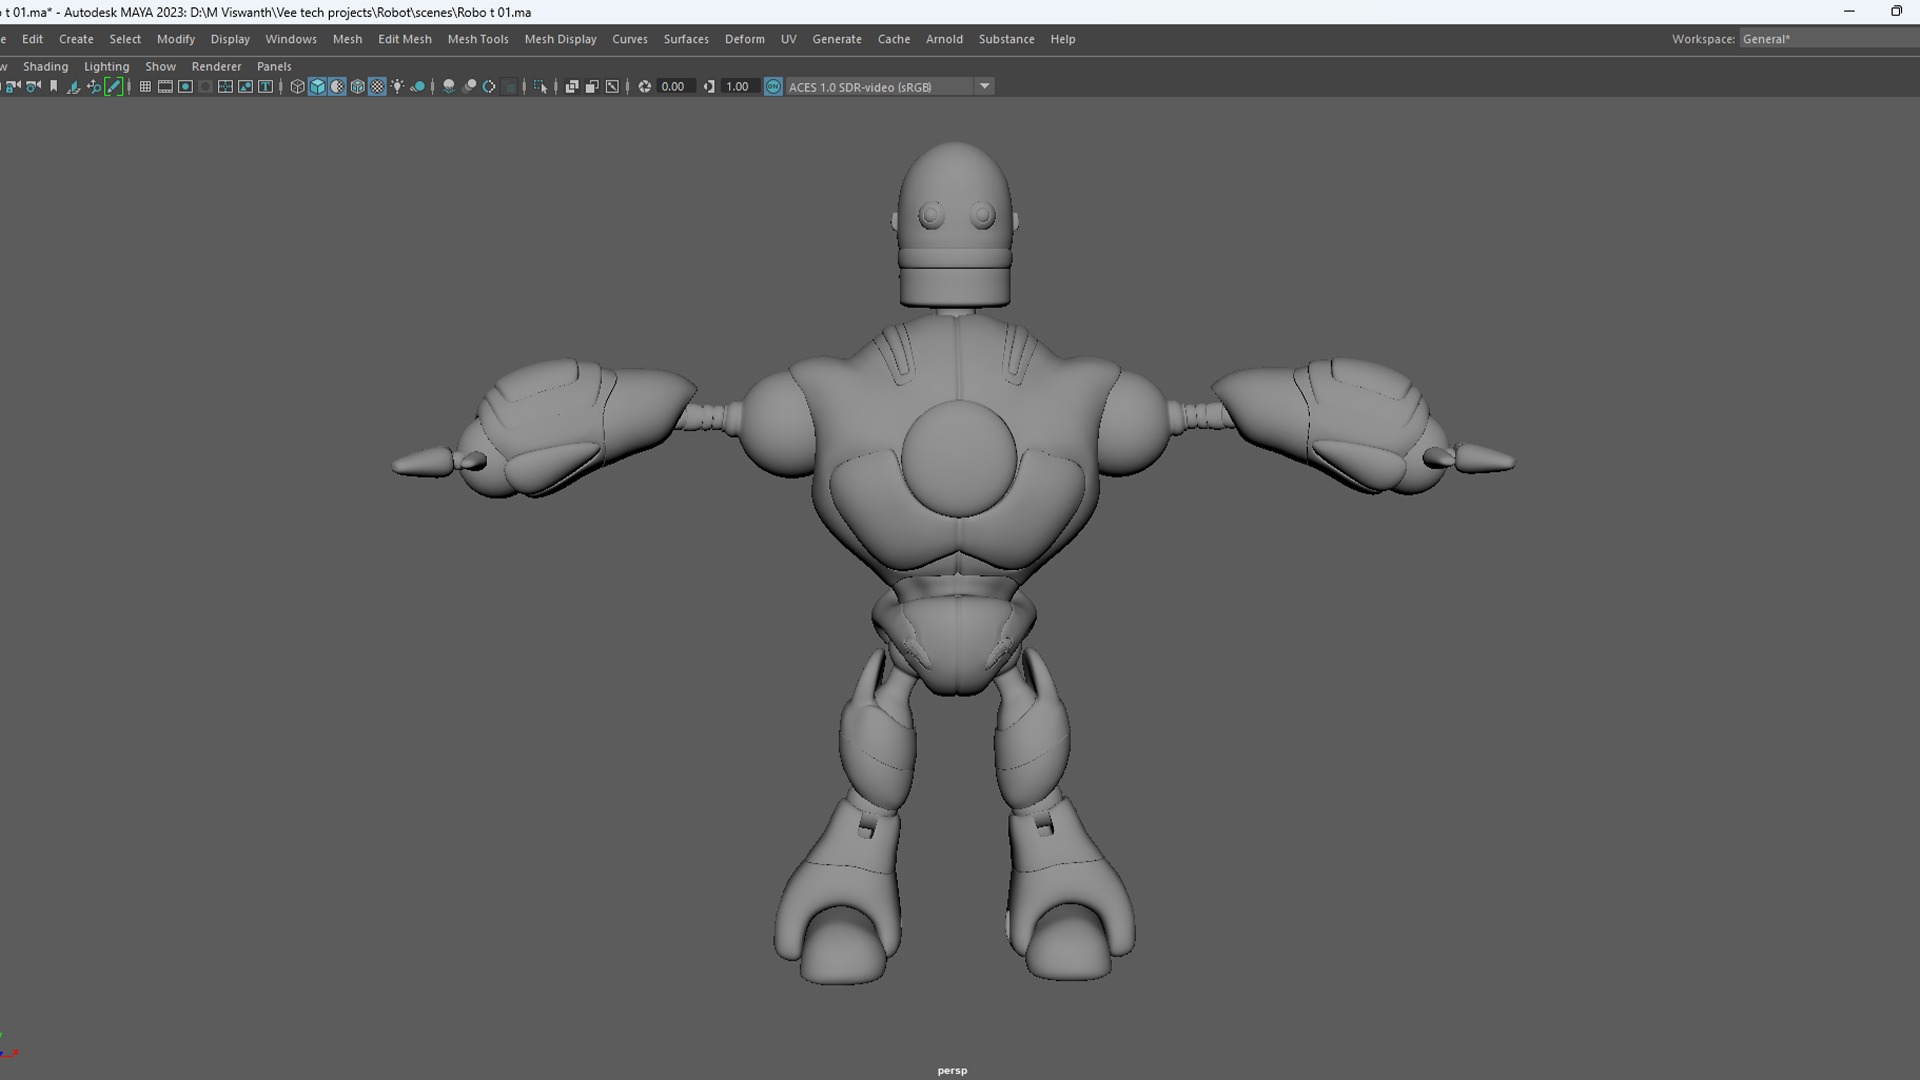
Task: Click the X-ray icon
Action: point(572,87)
